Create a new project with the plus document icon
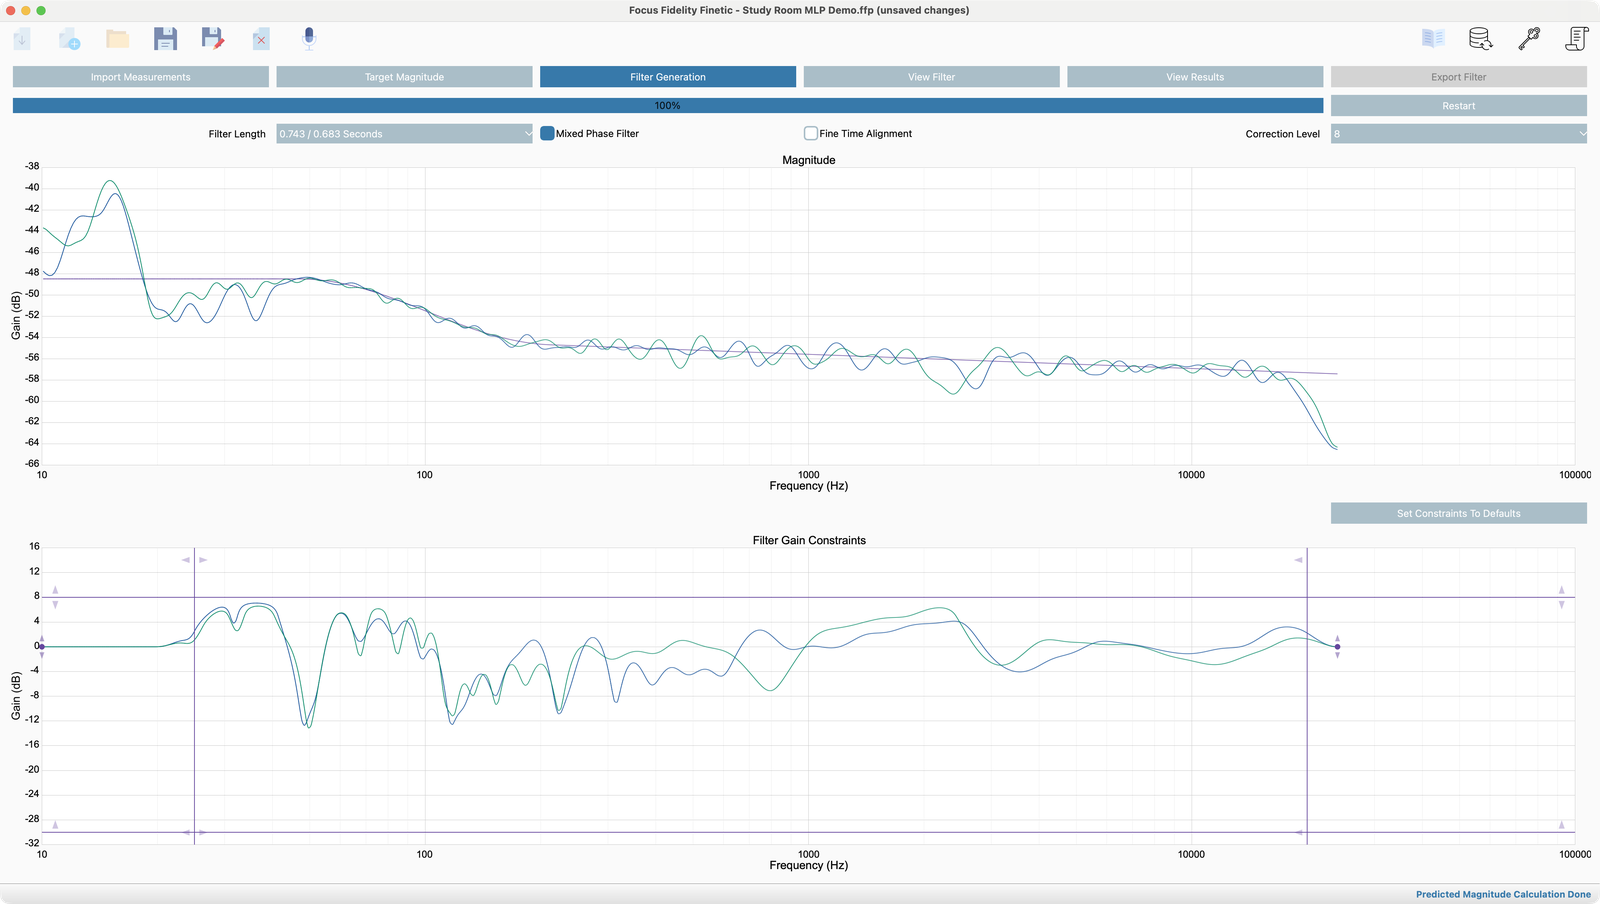 point(69,39)
